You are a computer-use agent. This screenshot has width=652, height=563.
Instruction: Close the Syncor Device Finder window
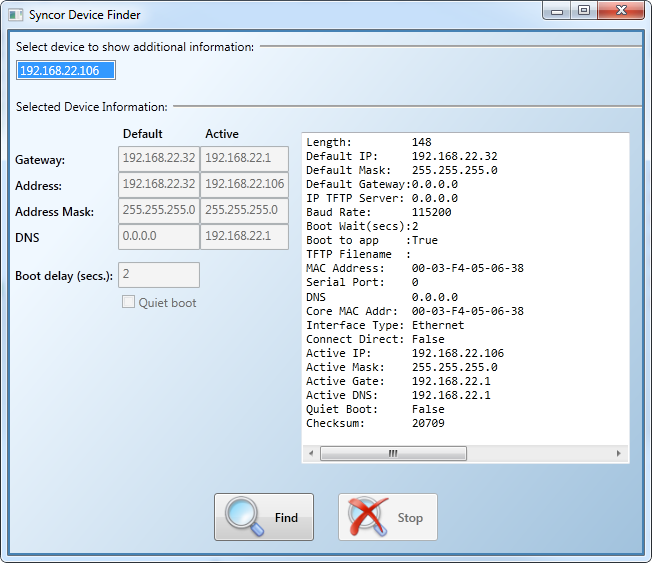(x=621, y=11)
